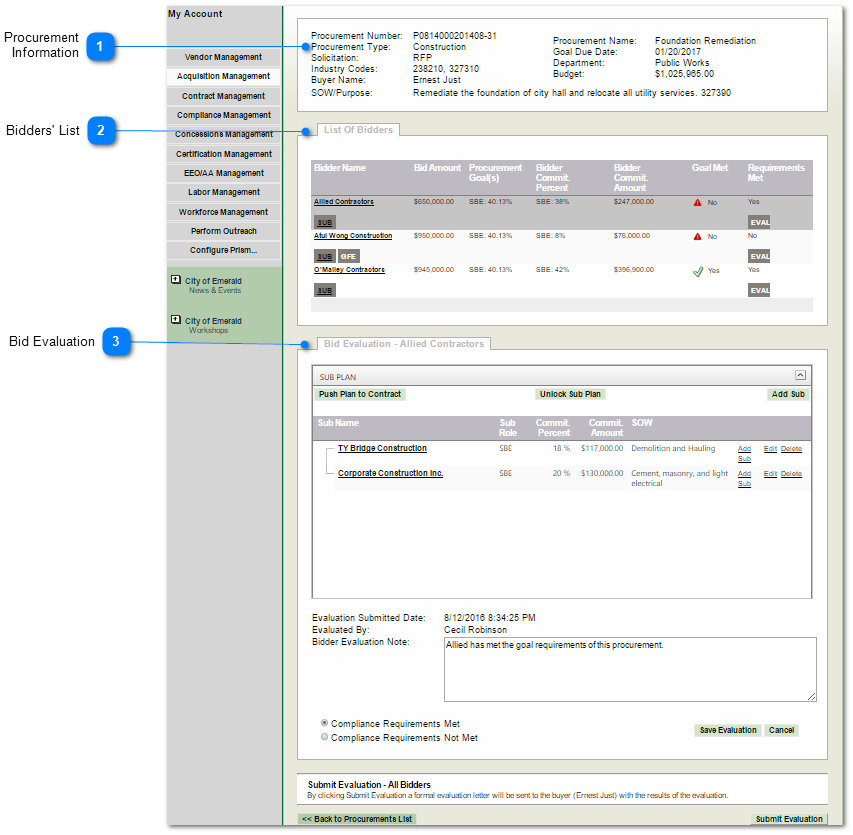Click SUB icon for O'Malley Contractors
The height and width of the screenshot is (835, 853).
[x=324, y=290]
